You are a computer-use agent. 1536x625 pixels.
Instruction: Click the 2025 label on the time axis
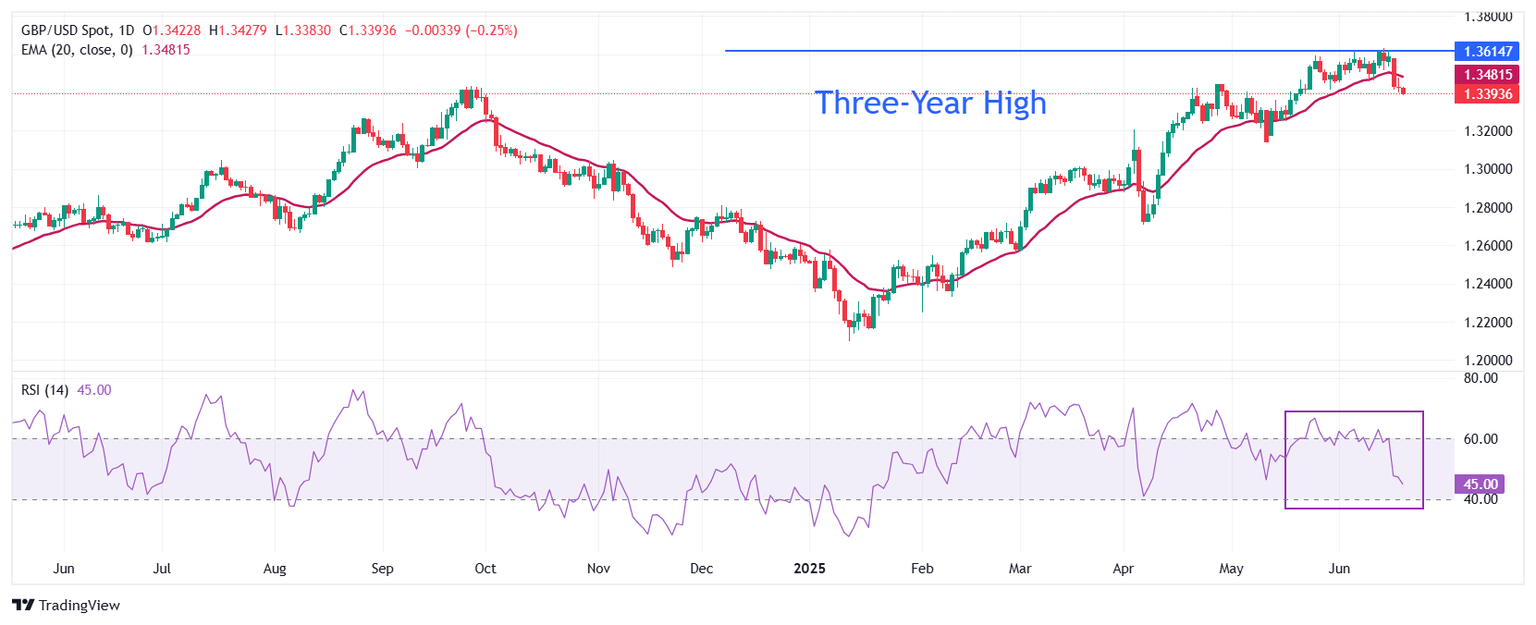tap(809, 568)
